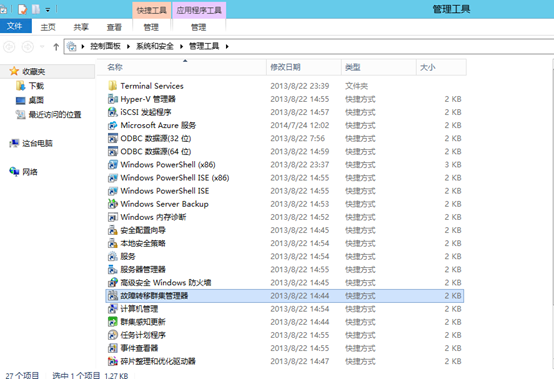Screen dimensions: 554x379
Task: Open the Terminal Services folder icon
Action: click(112, 86)
